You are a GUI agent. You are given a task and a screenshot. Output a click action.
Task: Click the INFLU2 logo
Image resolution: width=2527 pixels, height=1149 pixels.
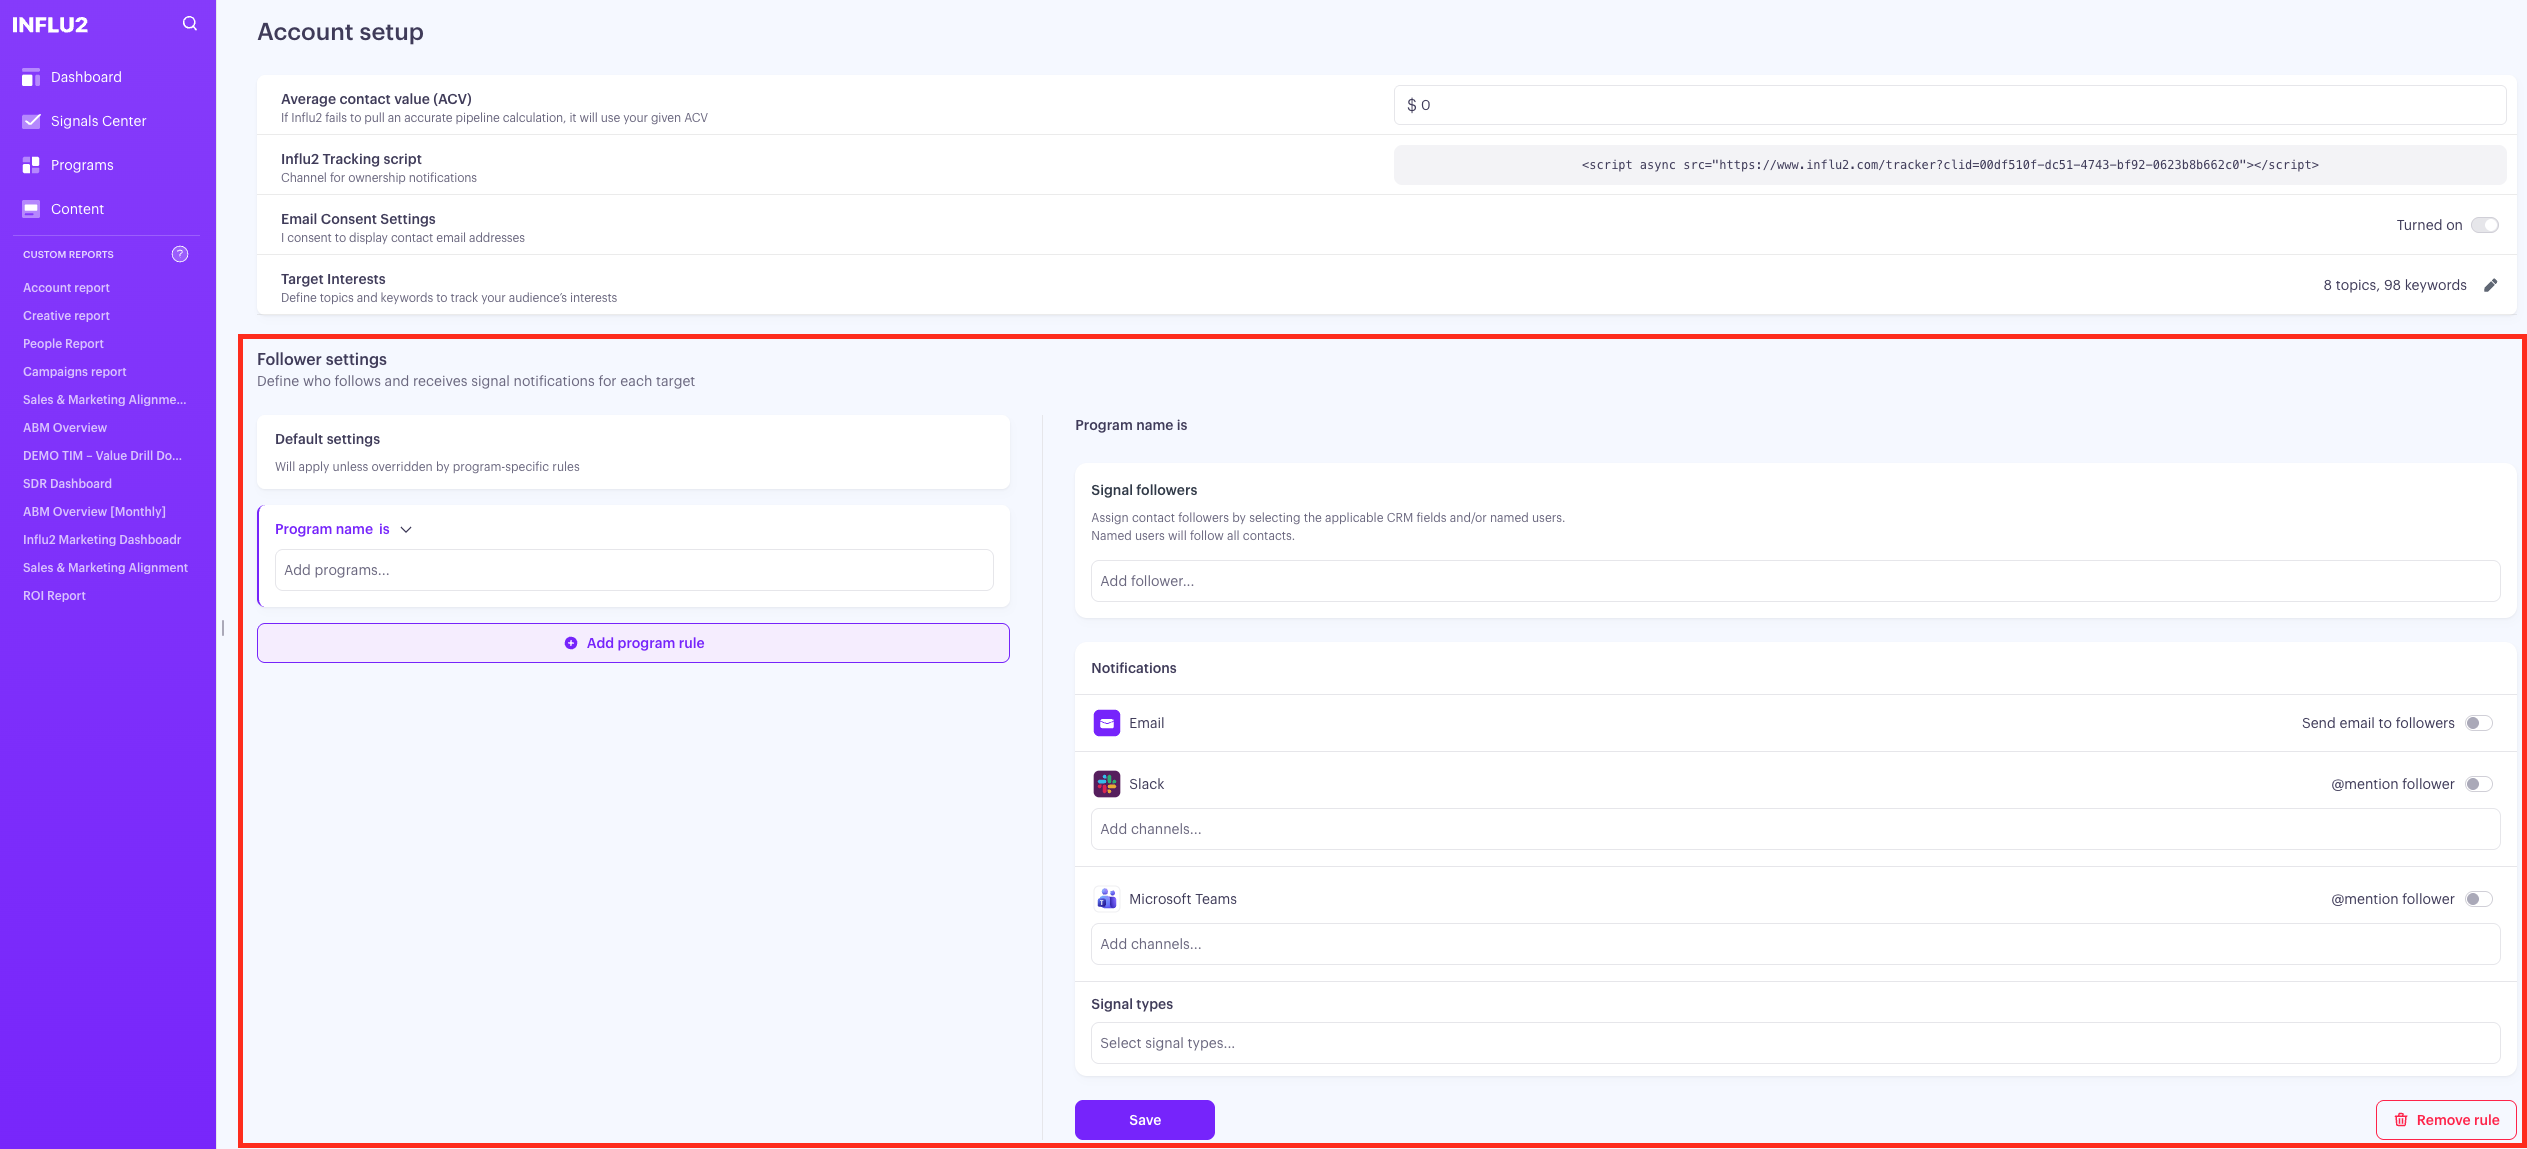pyautogui.click(x=50, y=25)
